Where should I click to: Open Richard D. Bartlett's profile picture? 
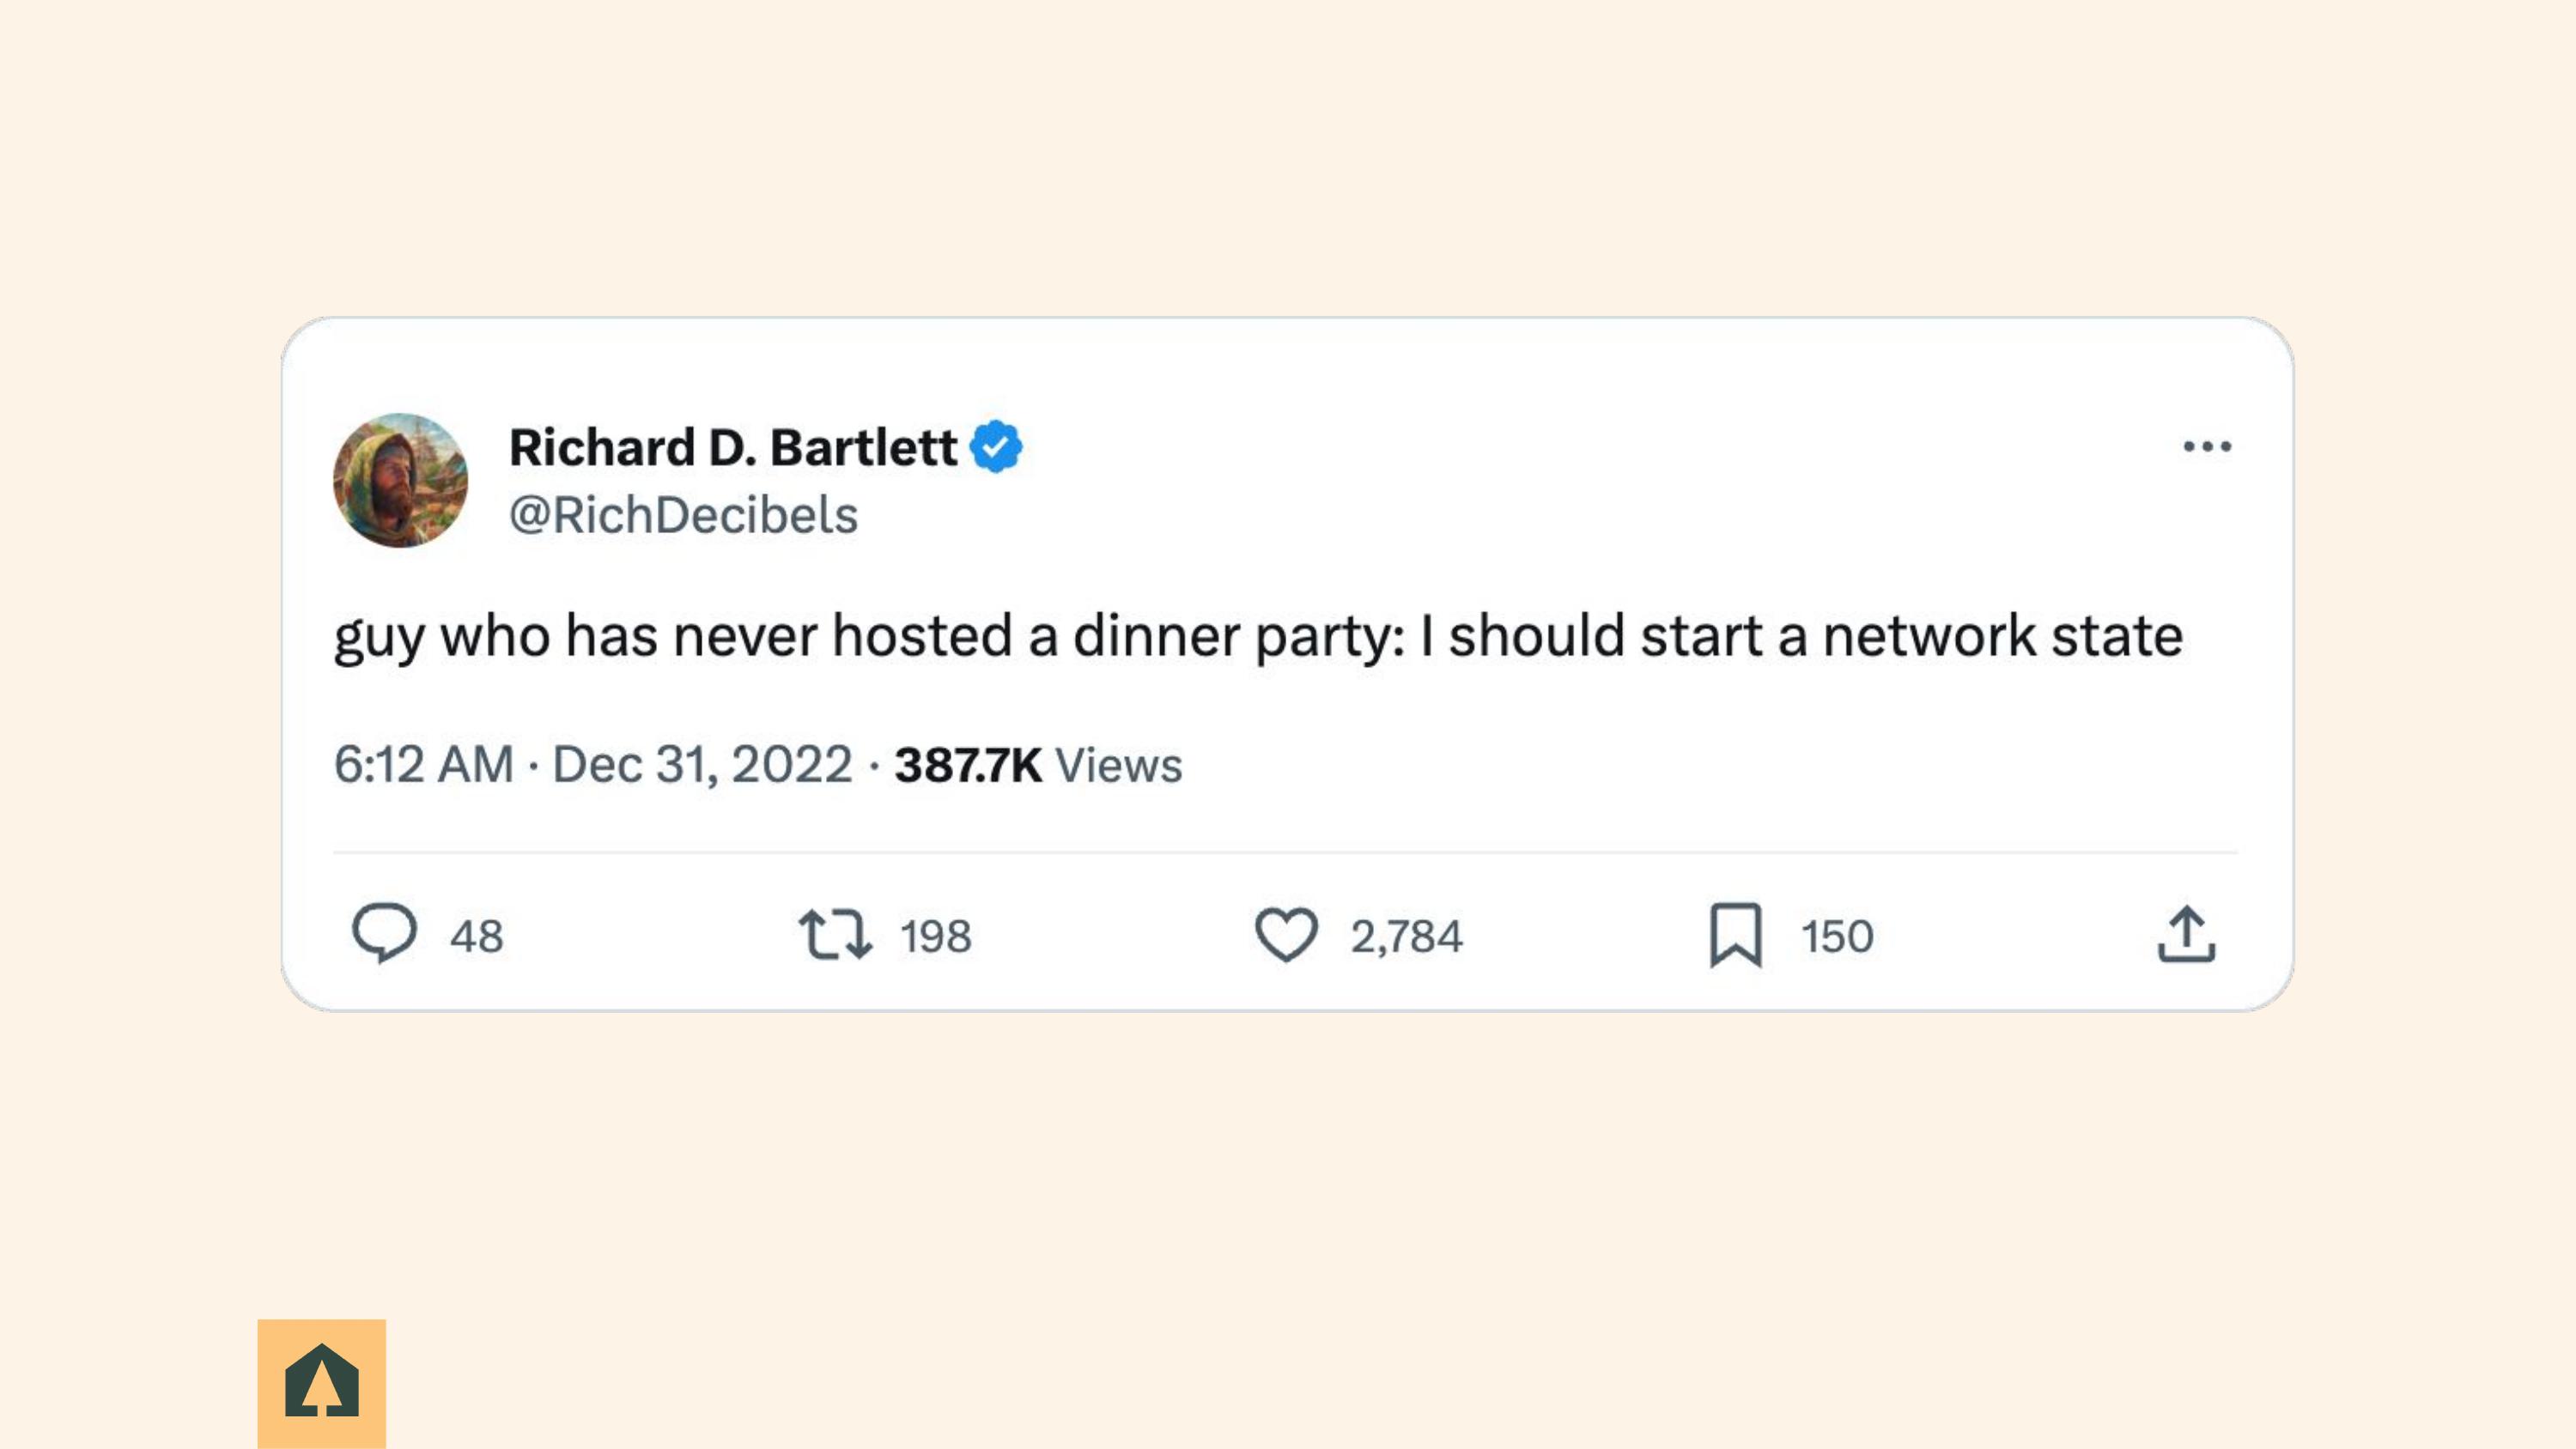pos(400,480)
